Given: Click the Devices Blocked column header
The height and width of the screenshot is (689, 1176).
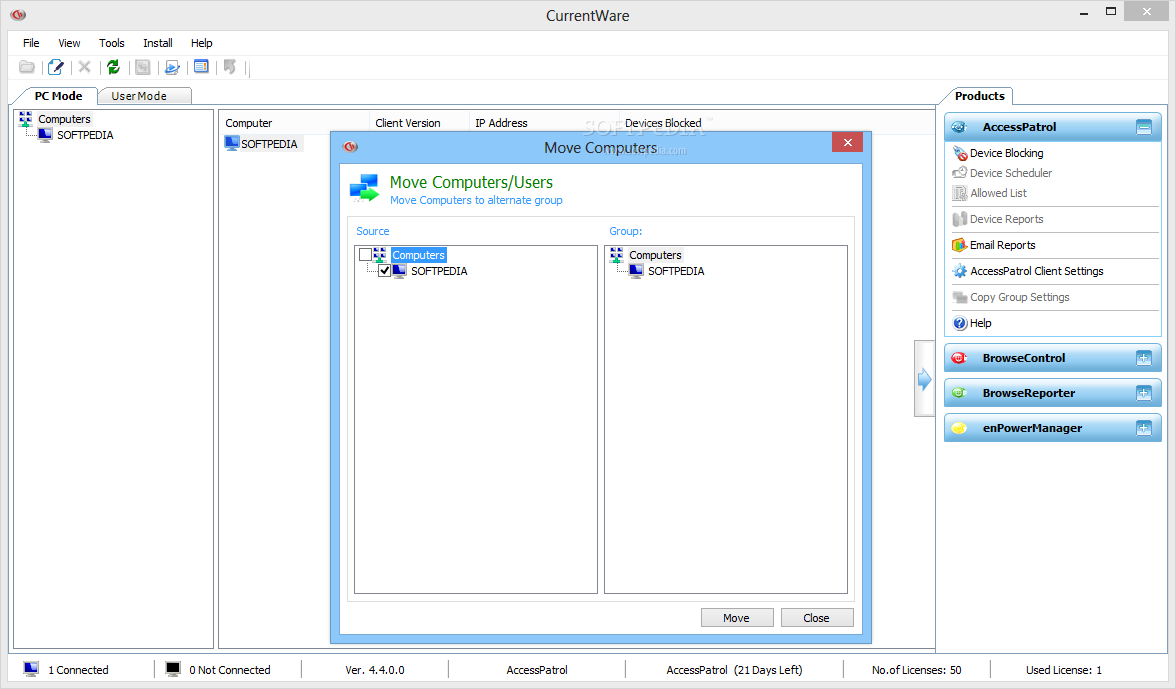Looking at the screenshot, I should pyautogui.click(x=663, y=123).
